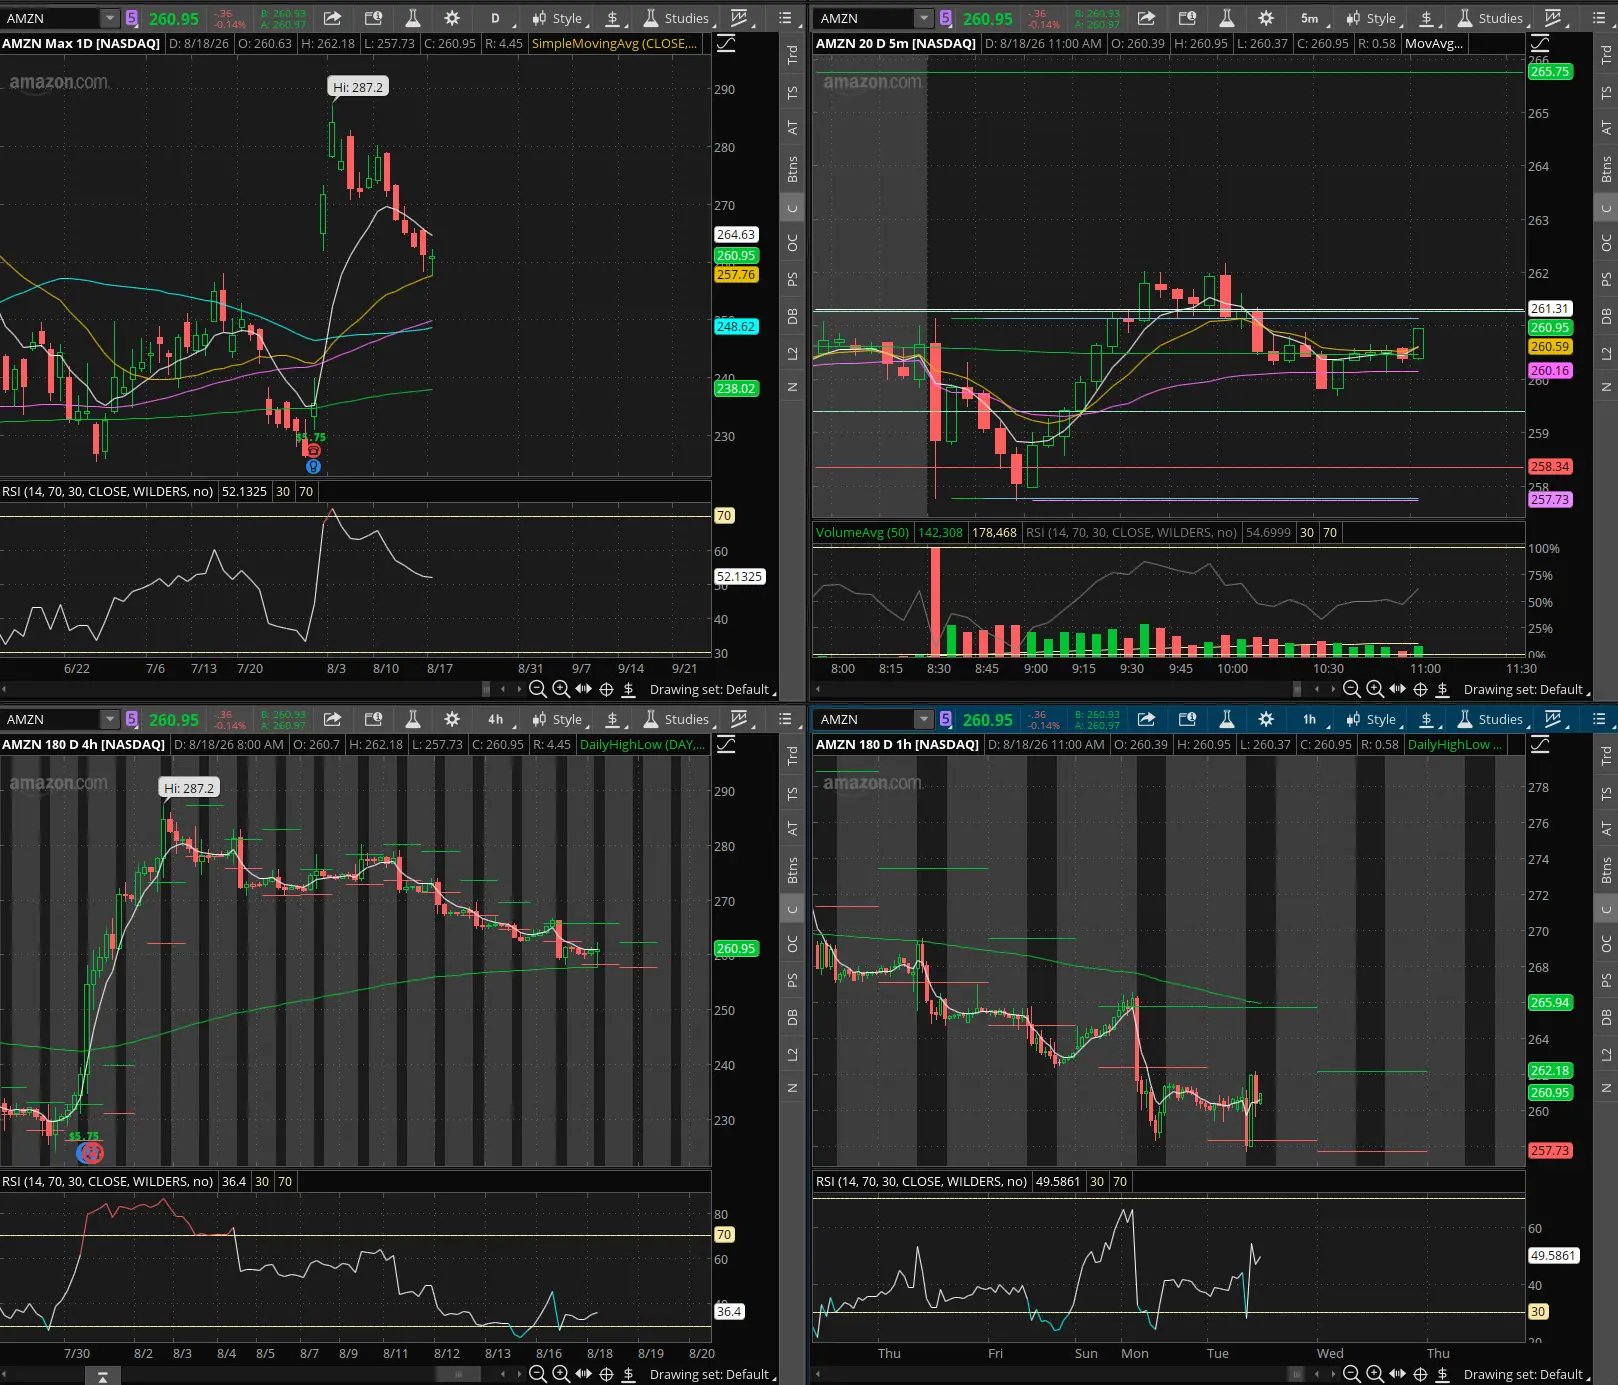Image resolution: width=1618 pixels, height=1385 pixels.
Task: Click the purple clipboard link icon on the 1h chart
Action: [945, 719]
